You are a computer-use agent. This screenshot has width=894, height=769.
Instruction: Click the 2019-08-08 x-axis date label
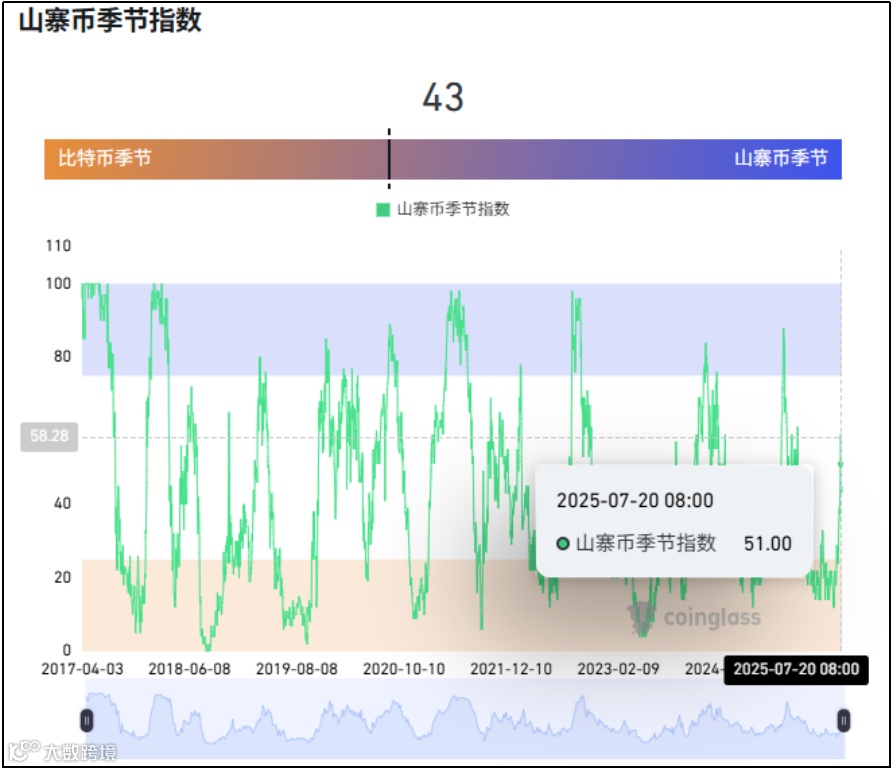(x=296, y=669)
